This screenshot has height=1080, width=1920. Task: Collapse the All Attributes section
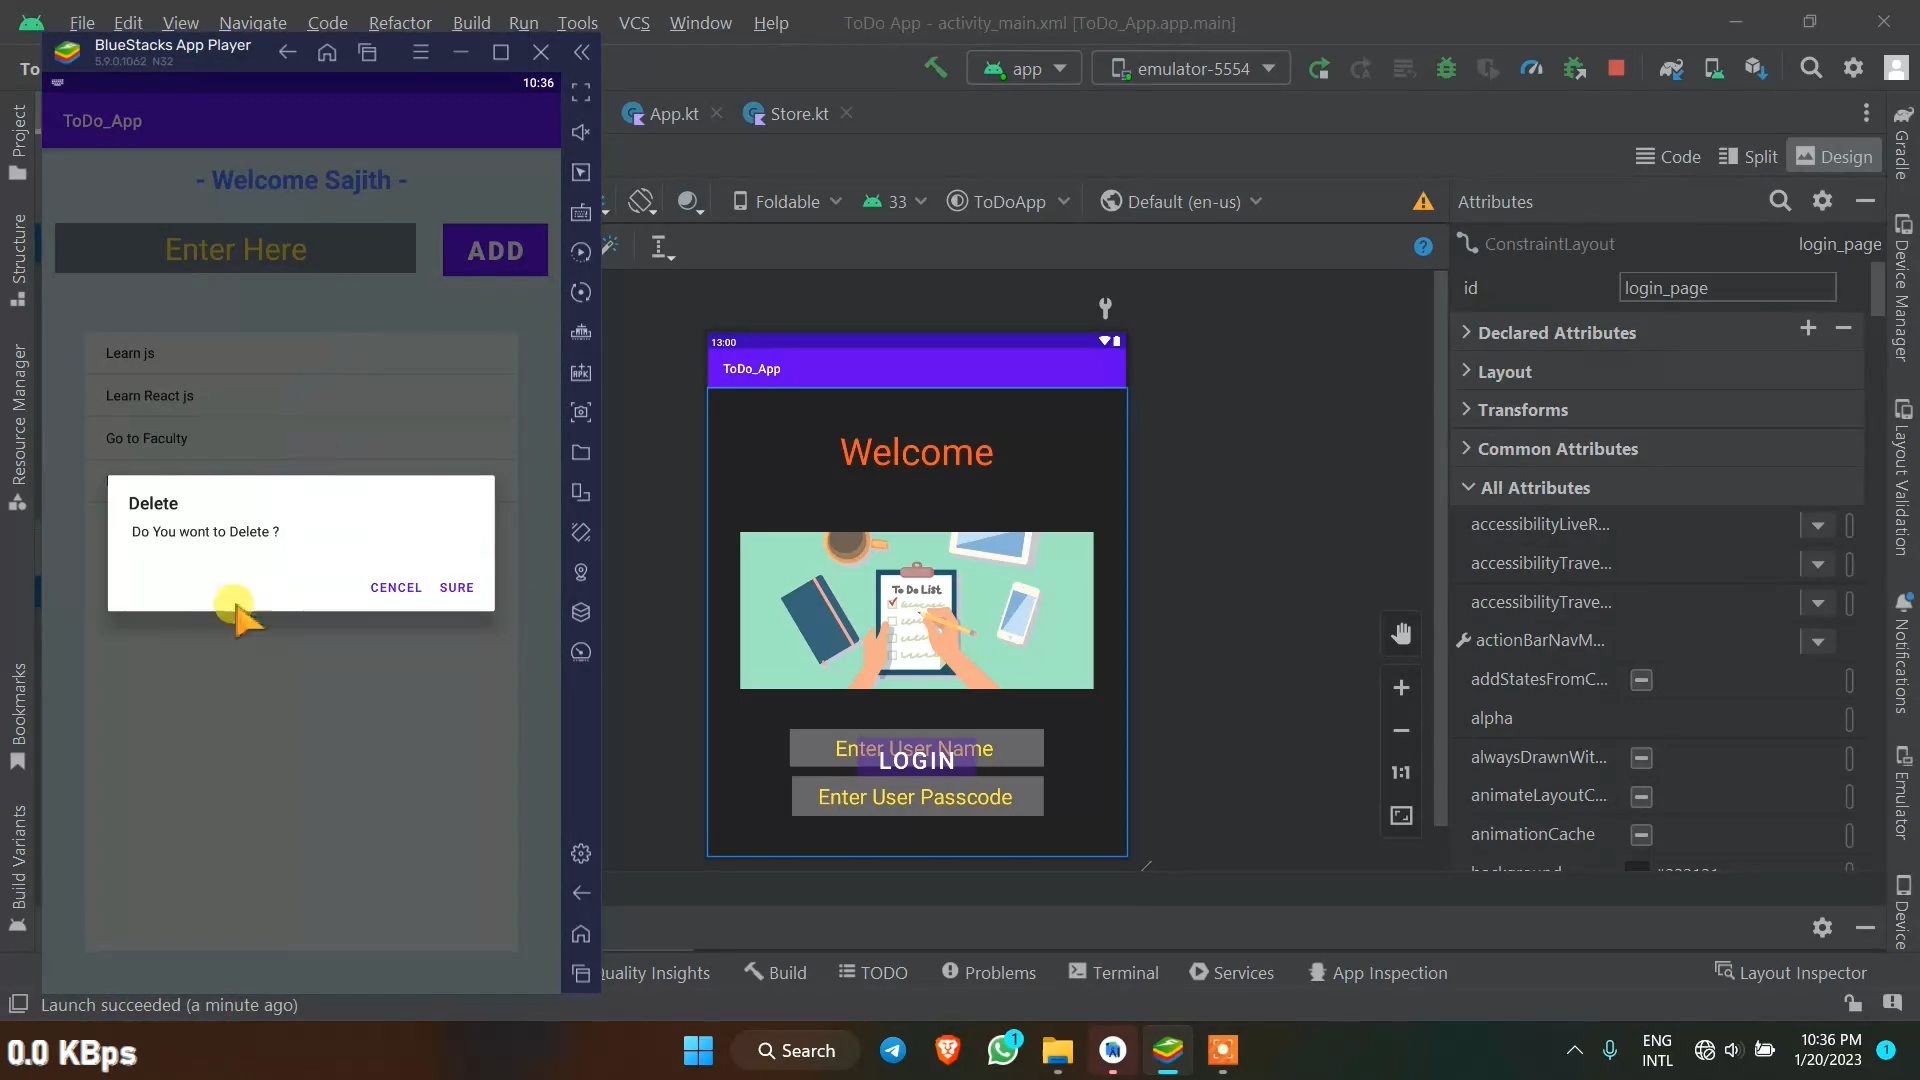1534,488
